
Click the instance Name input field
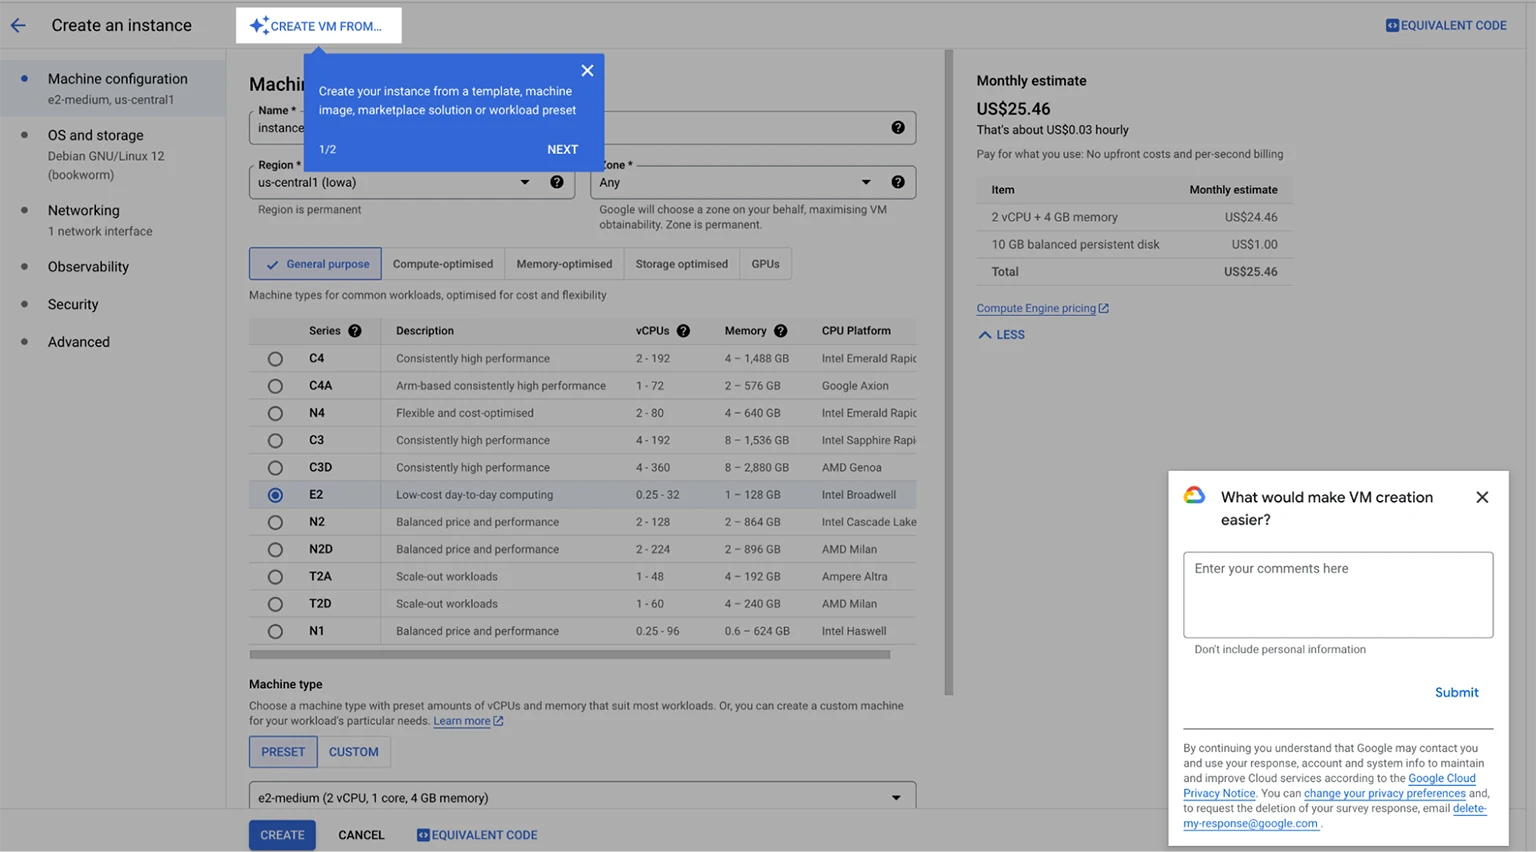(582, 127)
